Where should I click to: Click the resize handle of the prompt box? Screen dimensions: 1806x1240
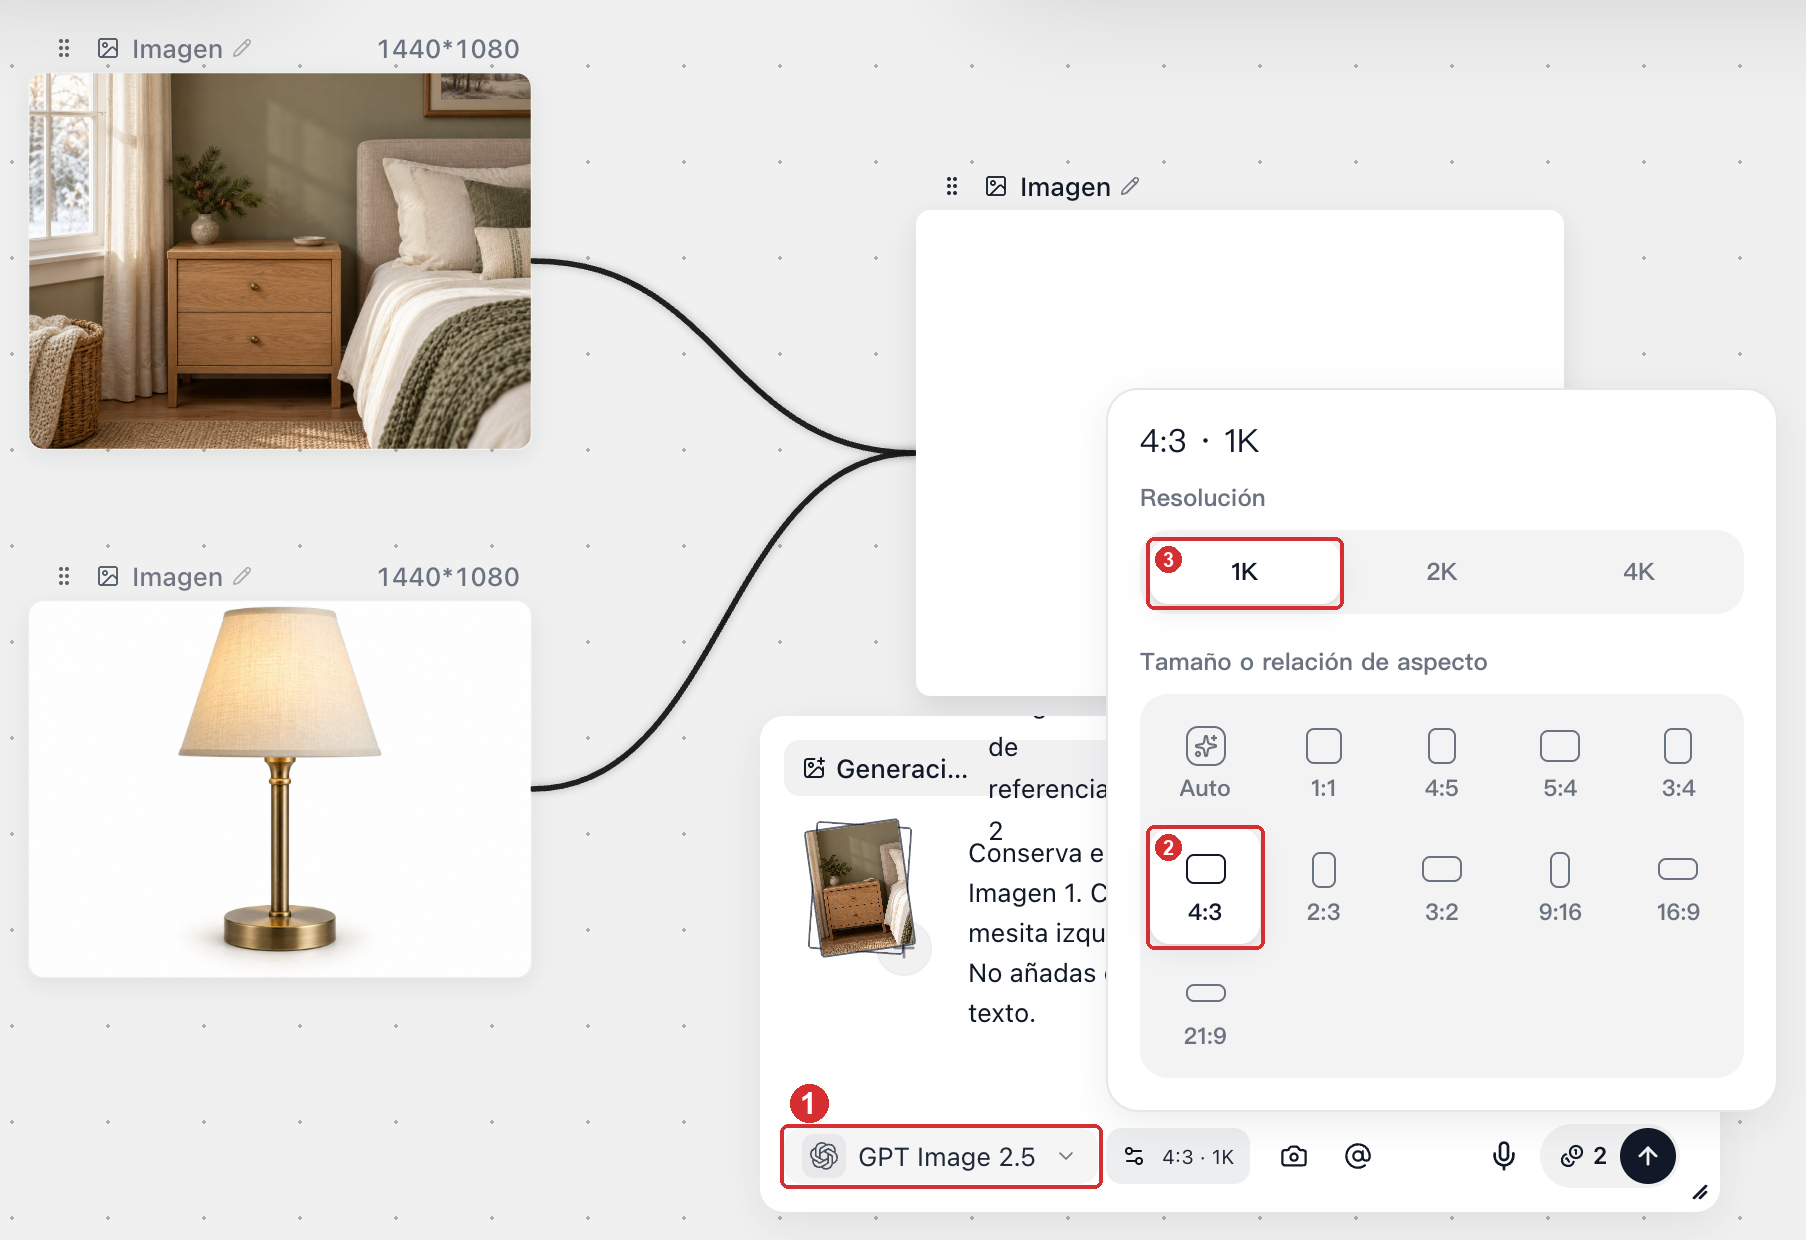(1699, 1192)
